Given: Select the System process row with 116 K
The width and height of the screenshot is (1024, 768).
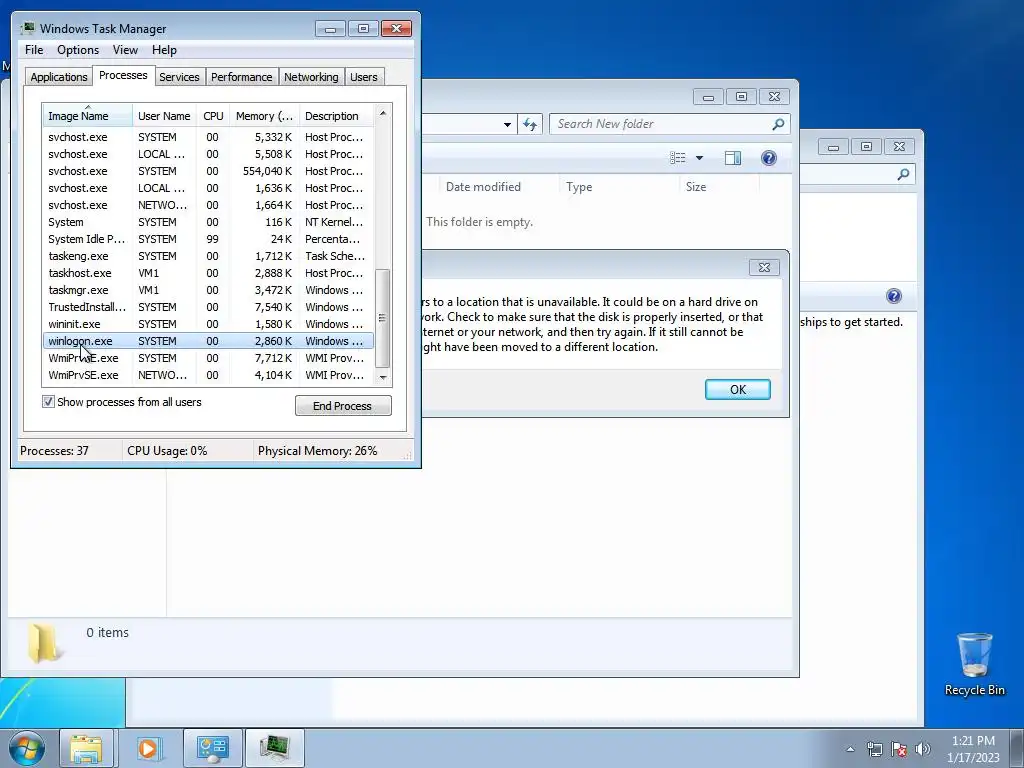Looking at the screenshot, I should click(x=208, y=222).
